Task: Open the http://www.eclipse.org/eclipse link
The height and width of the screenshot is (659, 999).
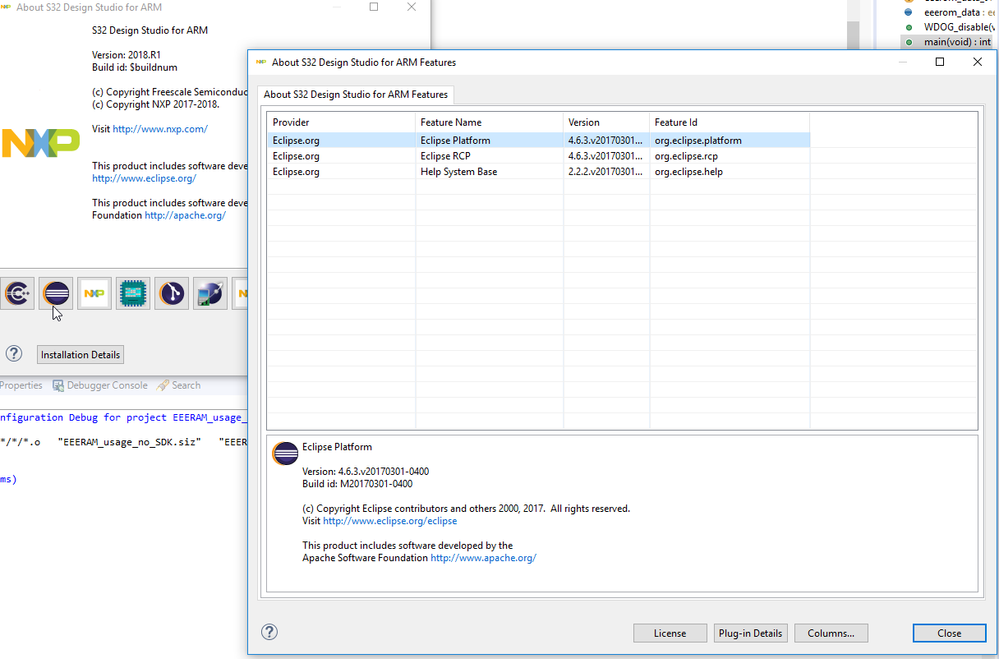Action: pos(390,521)
